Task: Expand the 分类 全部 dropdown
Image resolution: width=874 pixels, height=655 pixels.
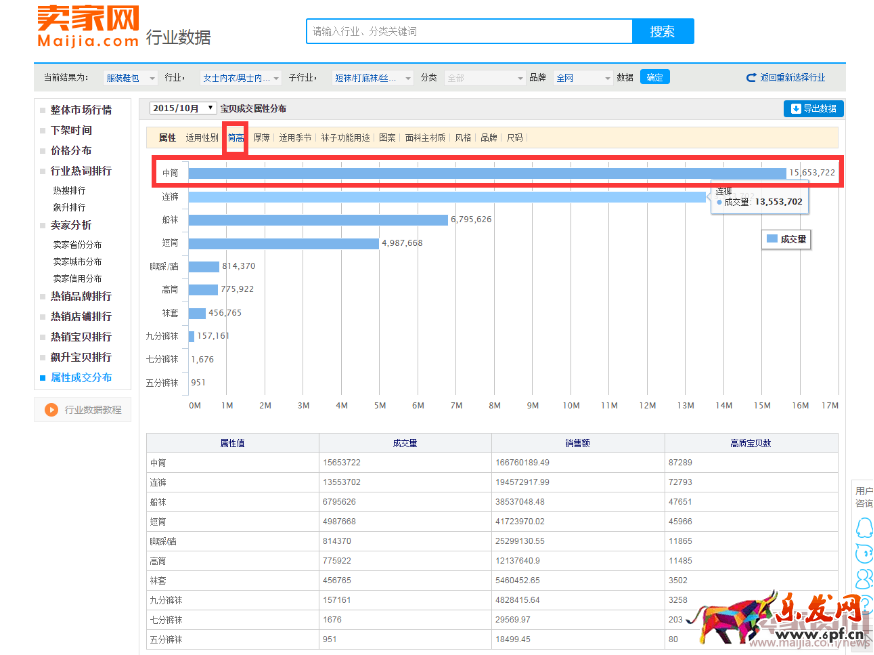Action: point(485,76)
